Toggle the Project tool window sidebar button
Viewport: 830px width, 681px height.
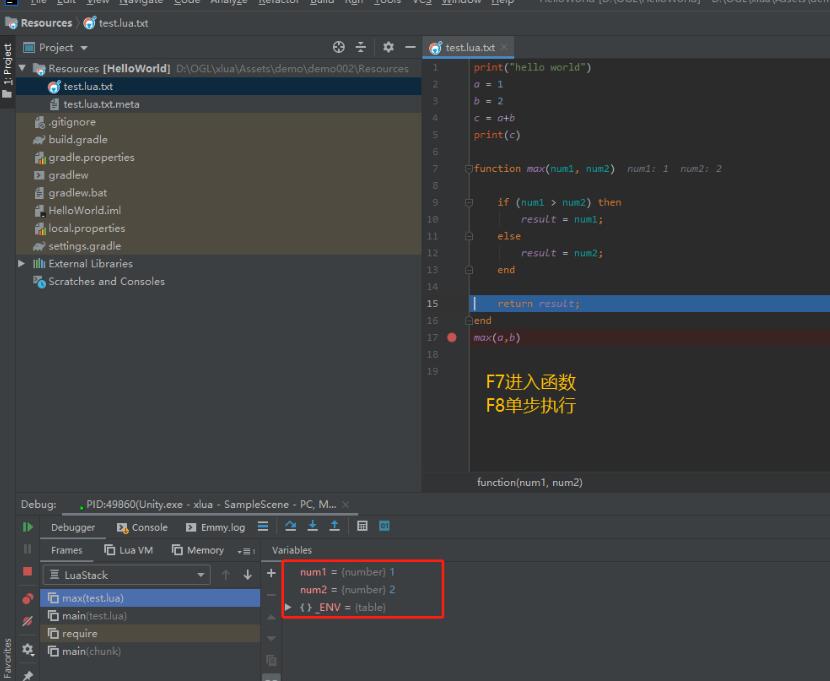click(x=7, y=71)
